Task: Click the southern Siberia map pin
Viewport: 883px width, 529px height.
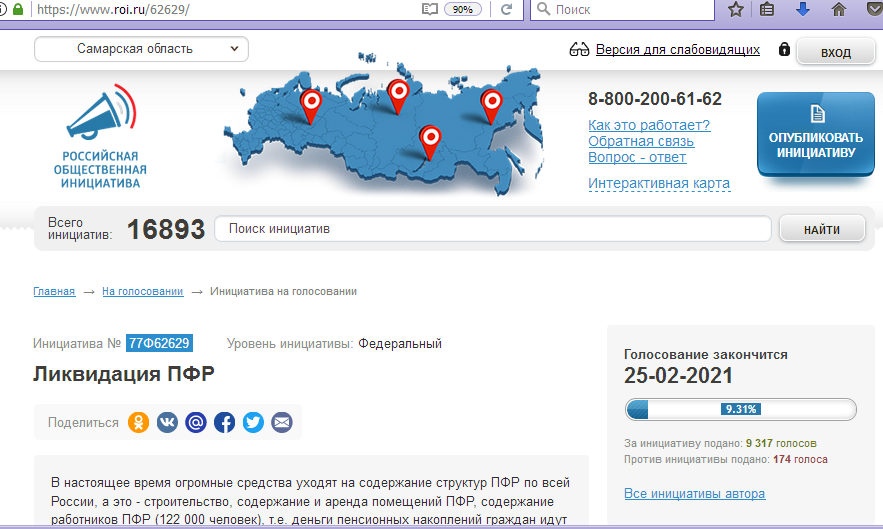Action: tap(430, 143)
